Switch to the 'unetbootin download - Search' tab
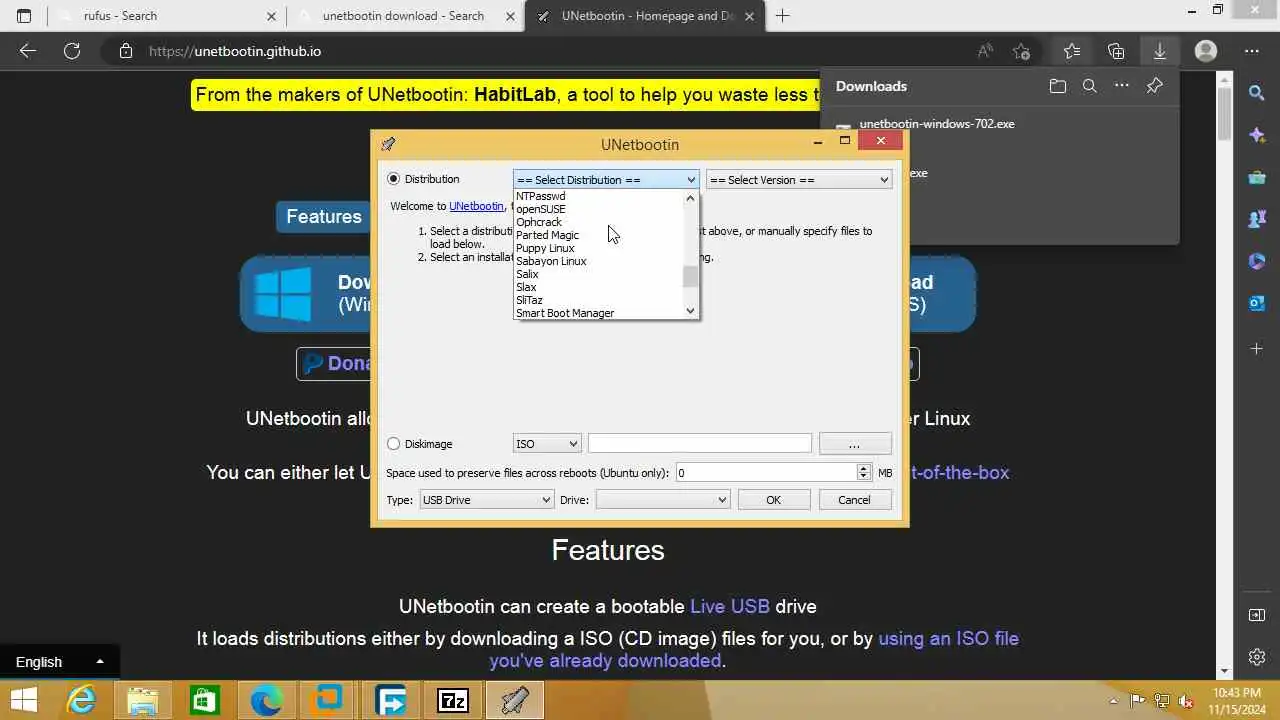 pyautogui.click(x=405, y=16)
